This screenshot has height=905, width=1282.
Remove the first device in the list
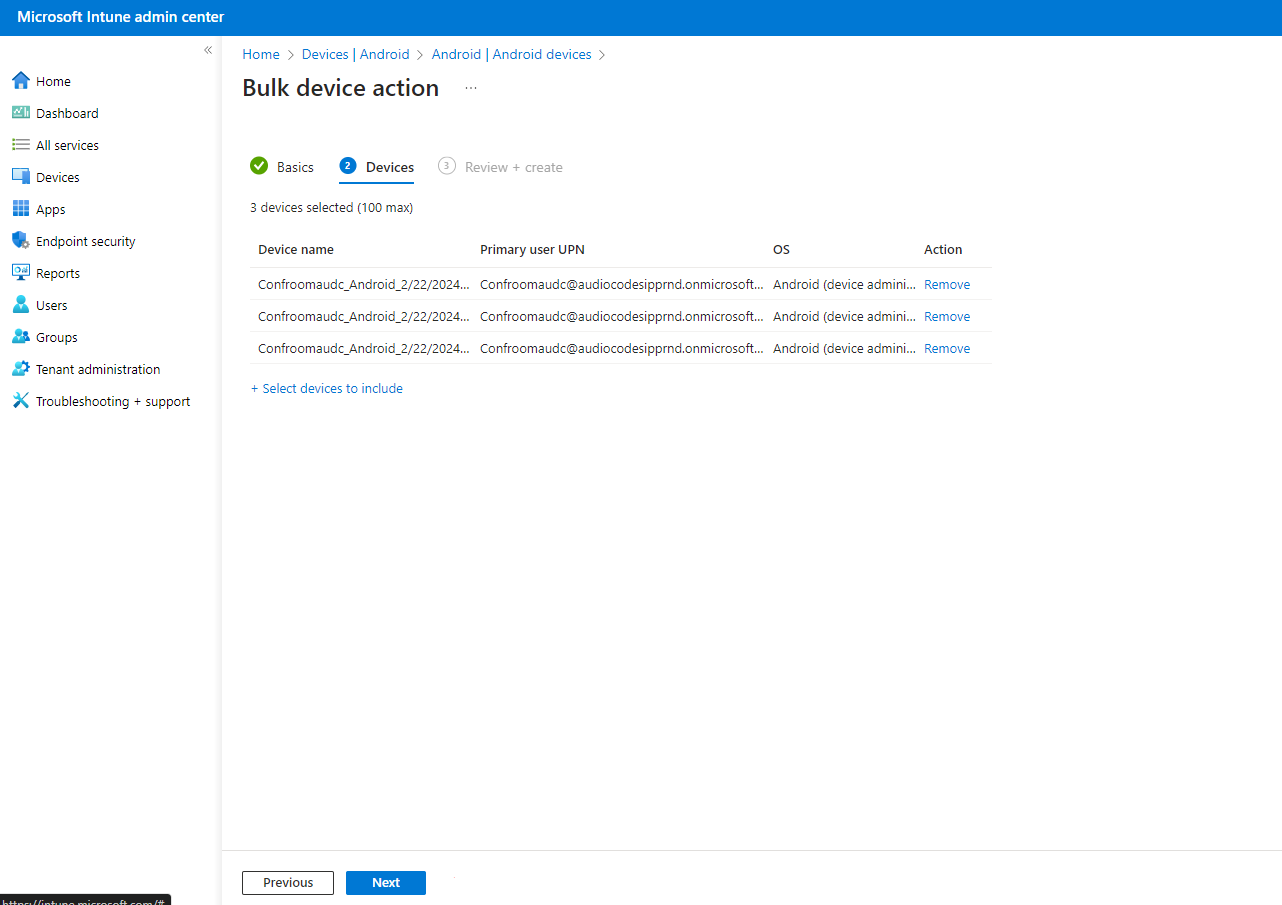point(947,284)
